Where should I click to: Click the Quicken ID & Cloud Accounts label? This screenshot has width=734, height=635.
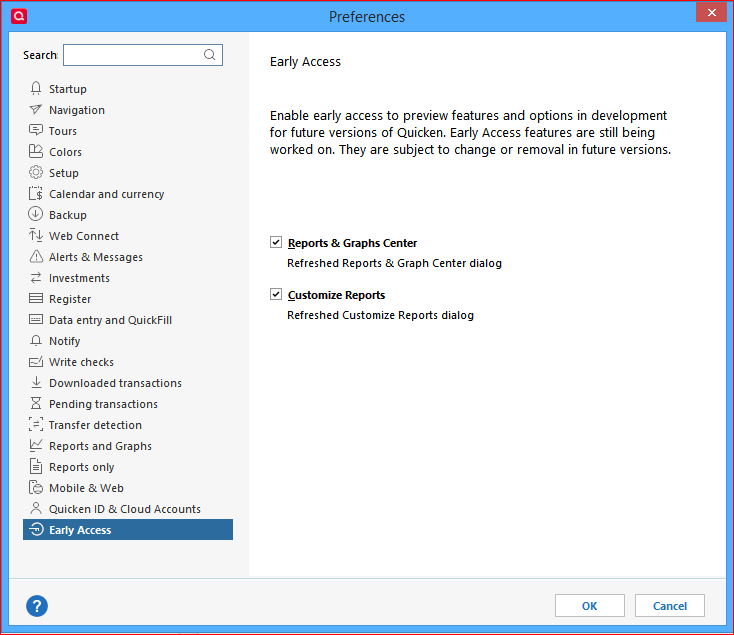pyautogui.click(x=125, y=509)
